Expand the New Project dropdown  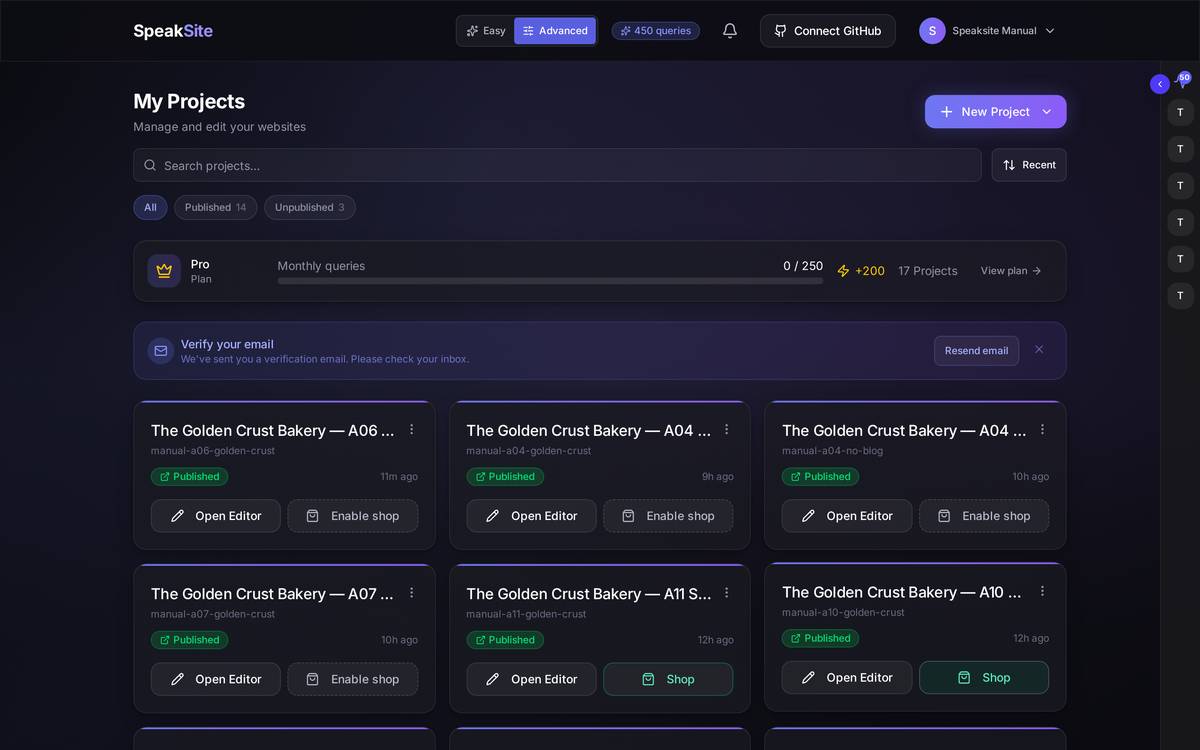pos(1047,112)
